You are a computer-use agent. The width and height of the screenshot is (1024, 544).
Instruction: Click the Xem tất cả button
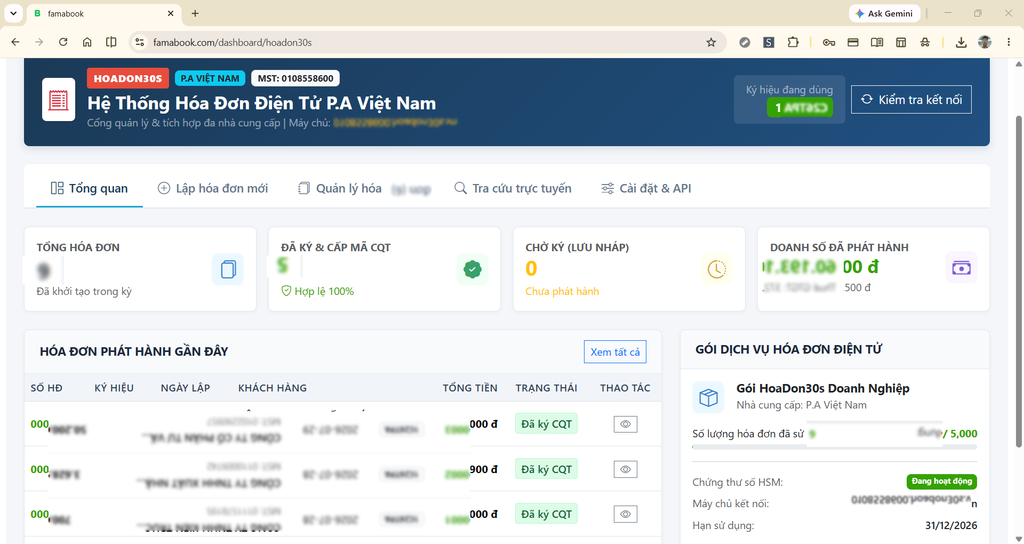click(x=615, y=352)
